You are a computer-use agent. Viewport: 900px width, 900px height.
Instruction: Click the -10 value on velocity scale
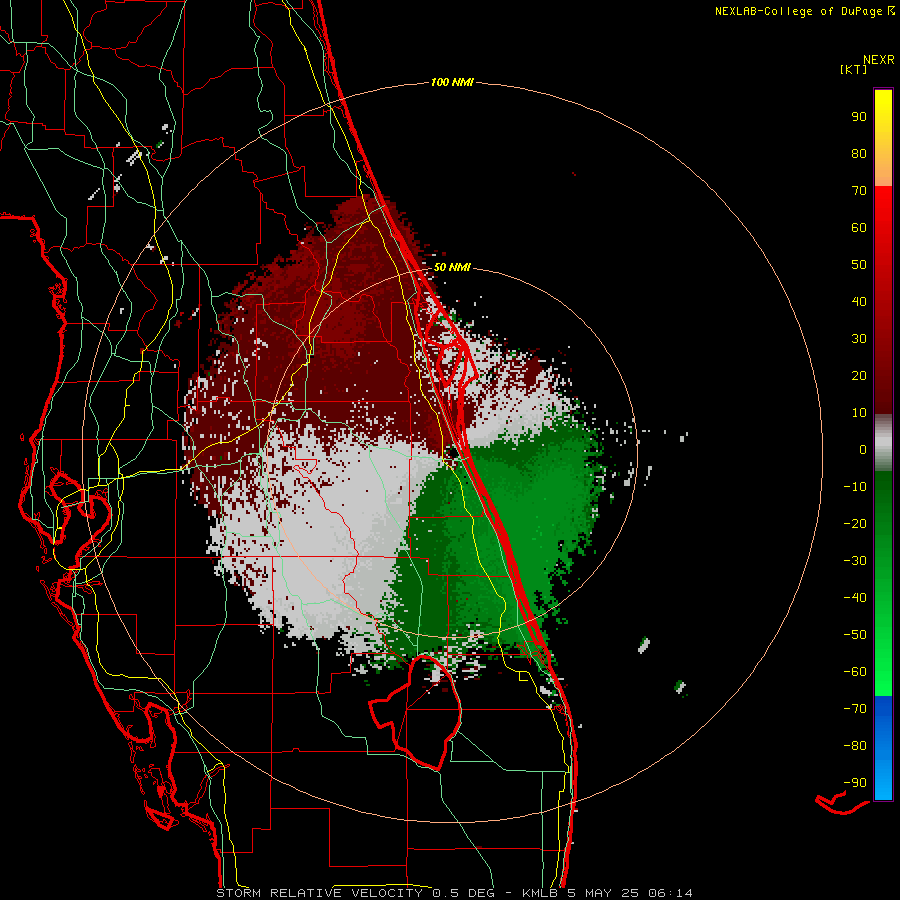pos(855,487)
